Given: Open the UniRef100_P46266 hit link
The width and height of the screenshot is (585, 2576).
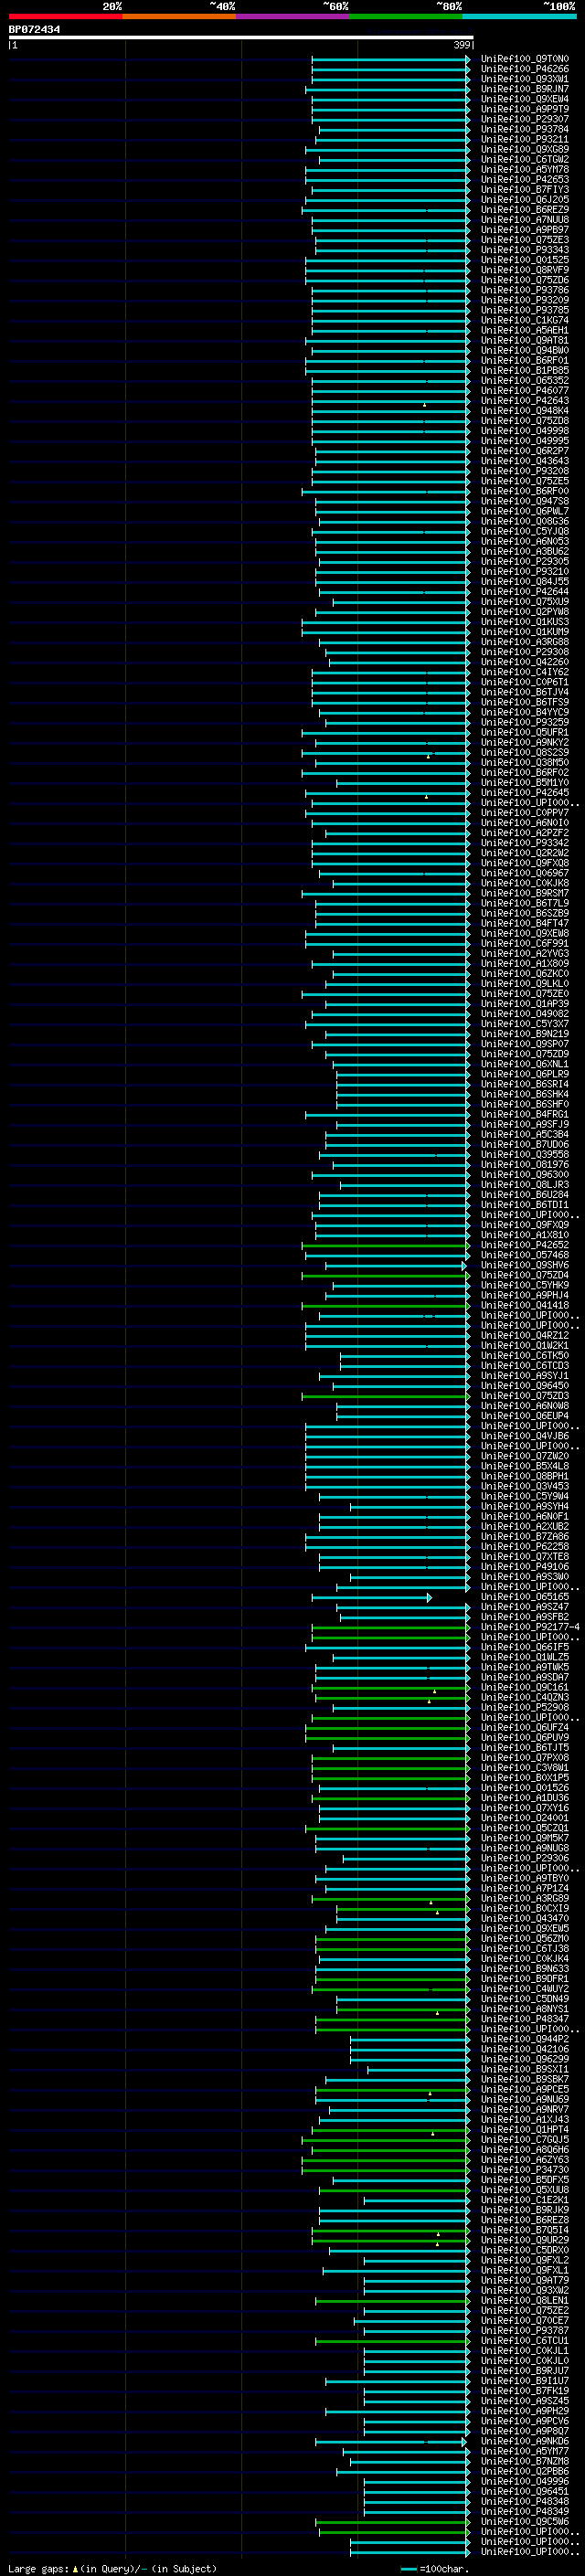Looking at the screenshot, I should [525, 69].
